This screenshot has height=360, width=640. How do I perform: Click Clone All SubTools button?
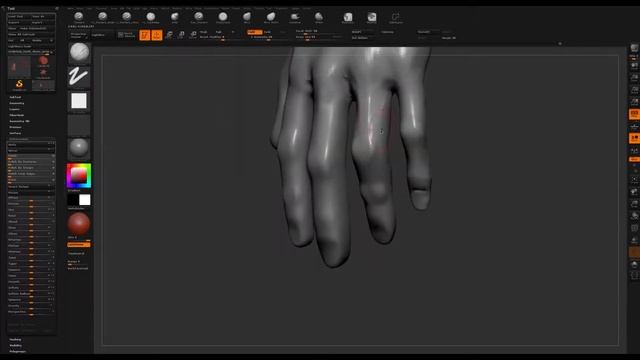tap(31, 34)
